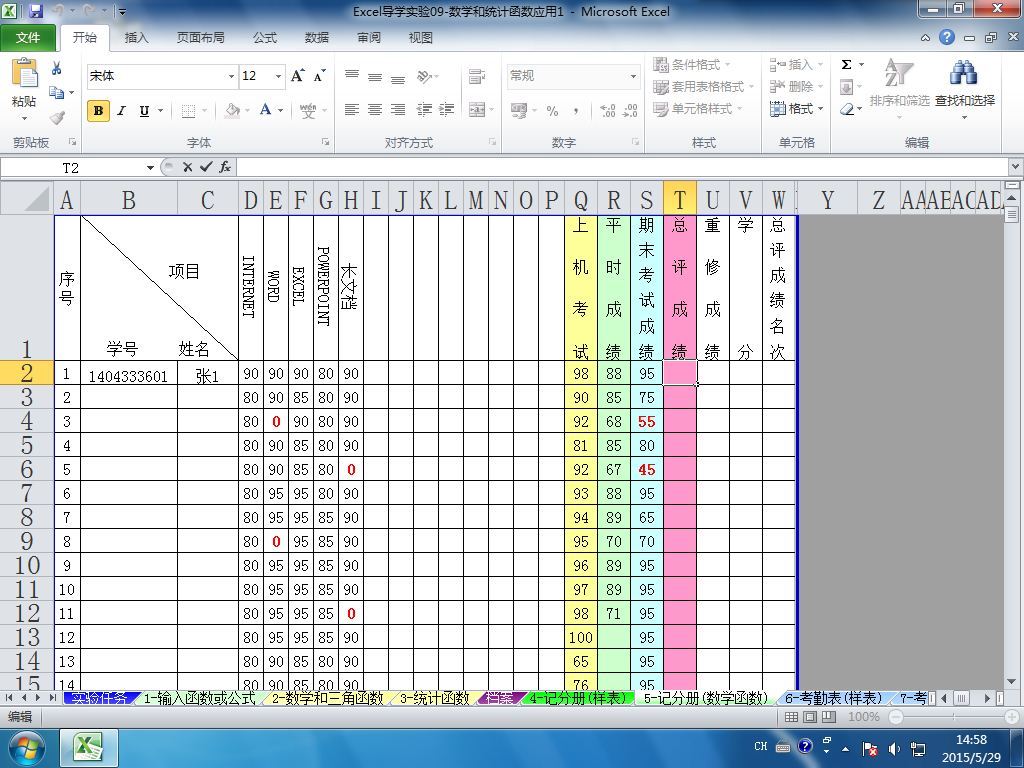
Task: Toggle Bold formatting
Action: coord(98,110)
